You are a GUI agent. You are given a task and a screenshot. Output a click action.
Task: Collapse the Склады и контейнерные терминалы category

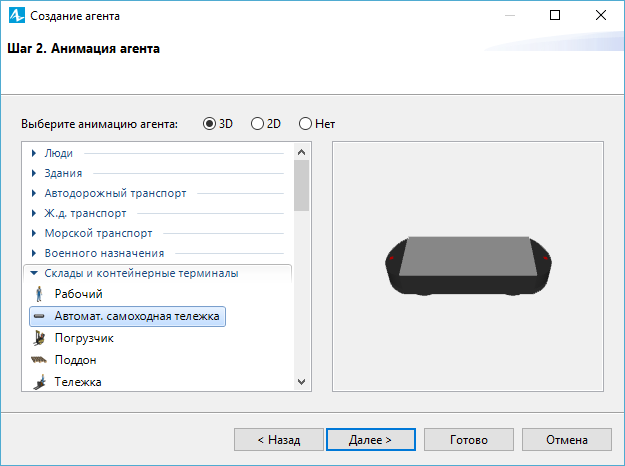coord(34,273)
